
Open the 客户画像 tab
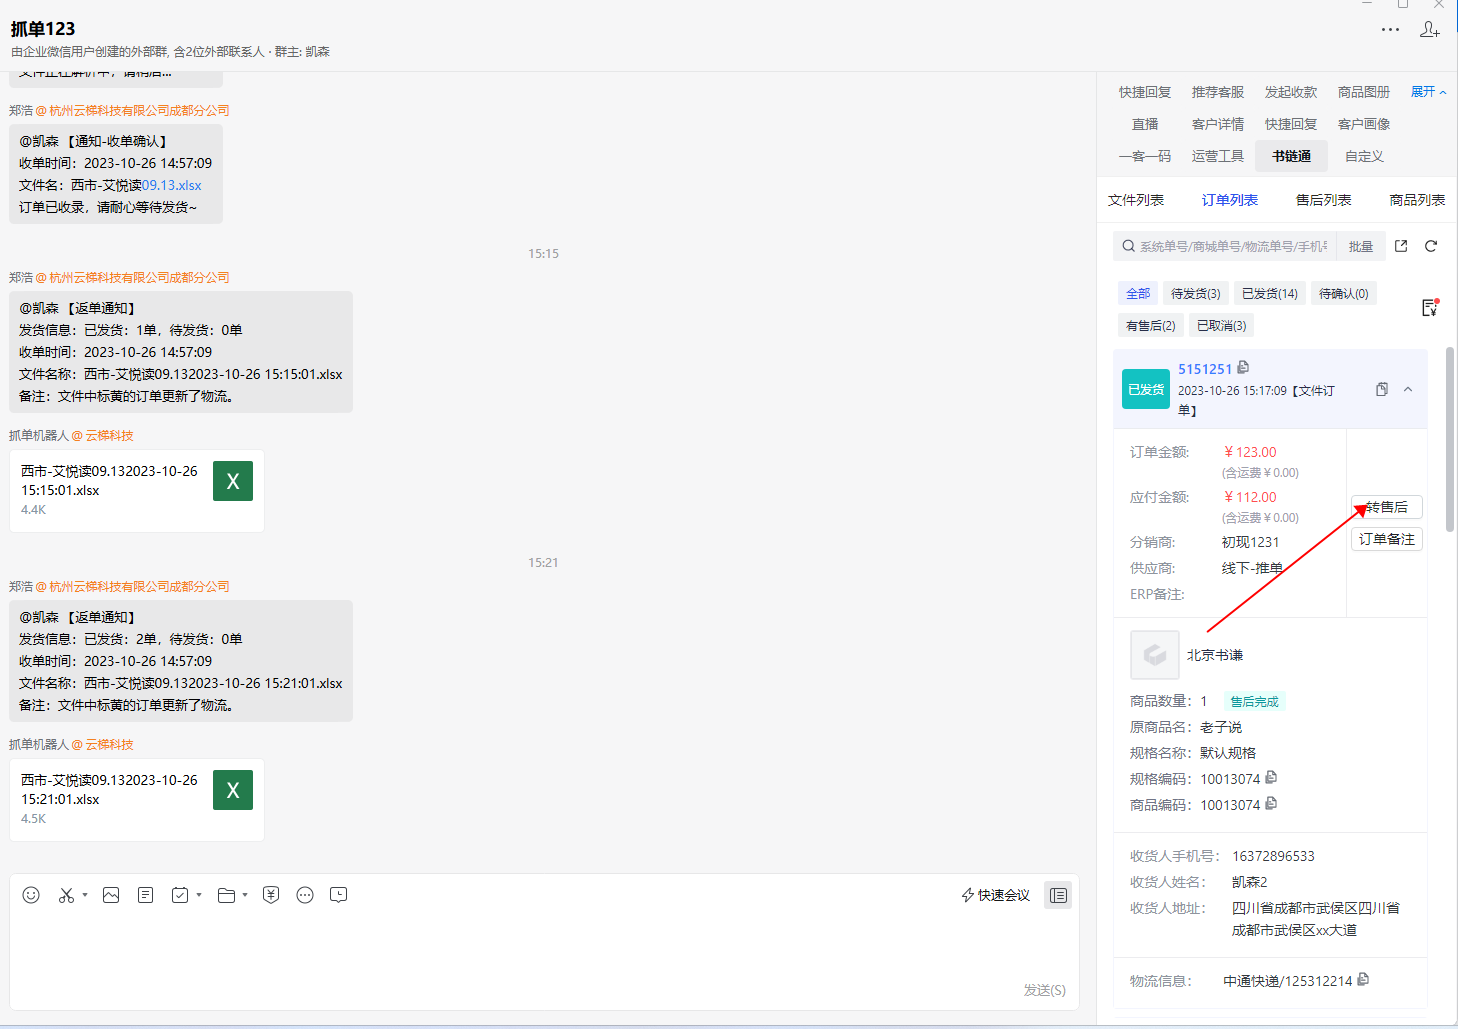pyautogui.click(x=1364, y=124)
